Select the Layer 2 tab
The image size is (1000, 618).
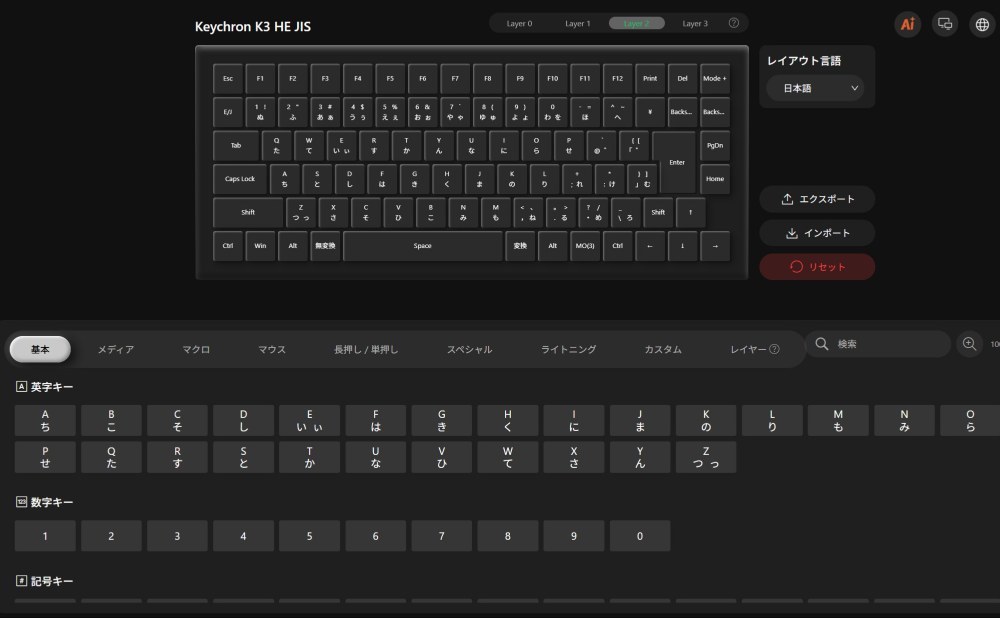tap(636, 24)
